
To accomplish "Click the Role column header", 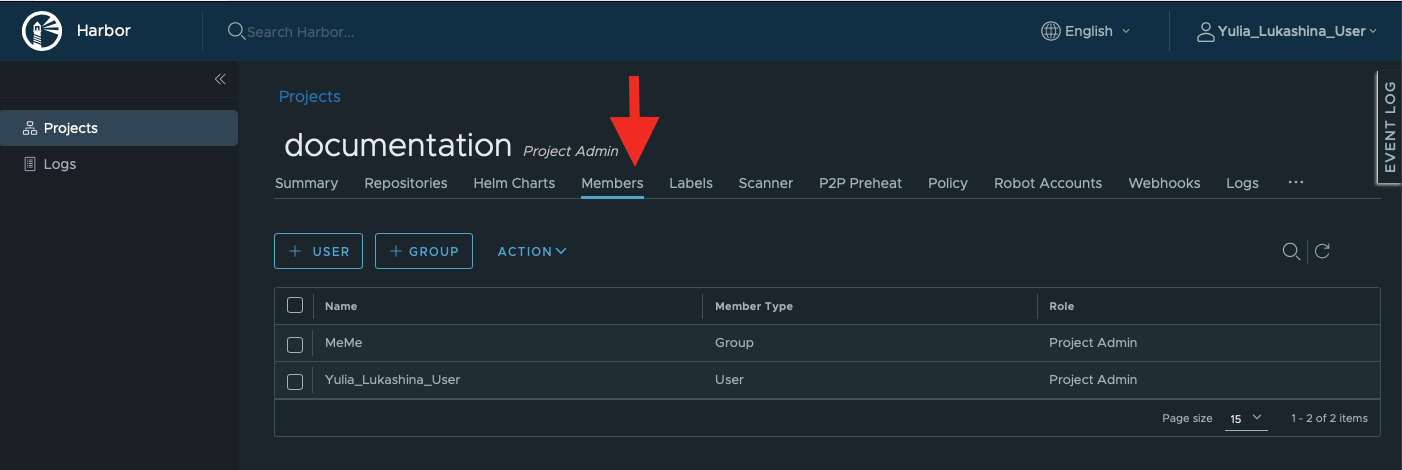I will pos(1061,306).
